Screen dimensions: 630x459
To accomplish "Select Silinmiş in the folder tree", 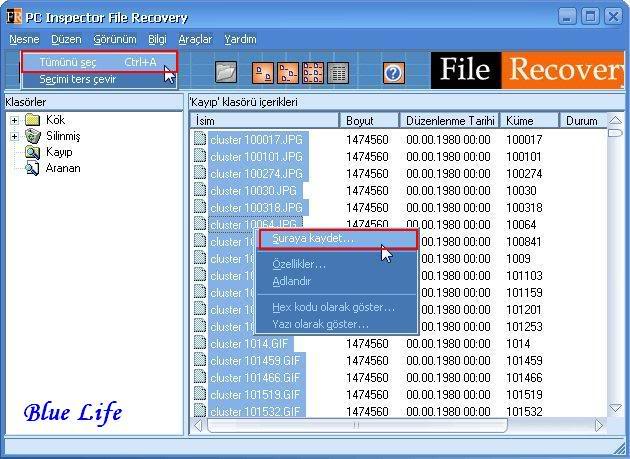I will click(63, 136).
